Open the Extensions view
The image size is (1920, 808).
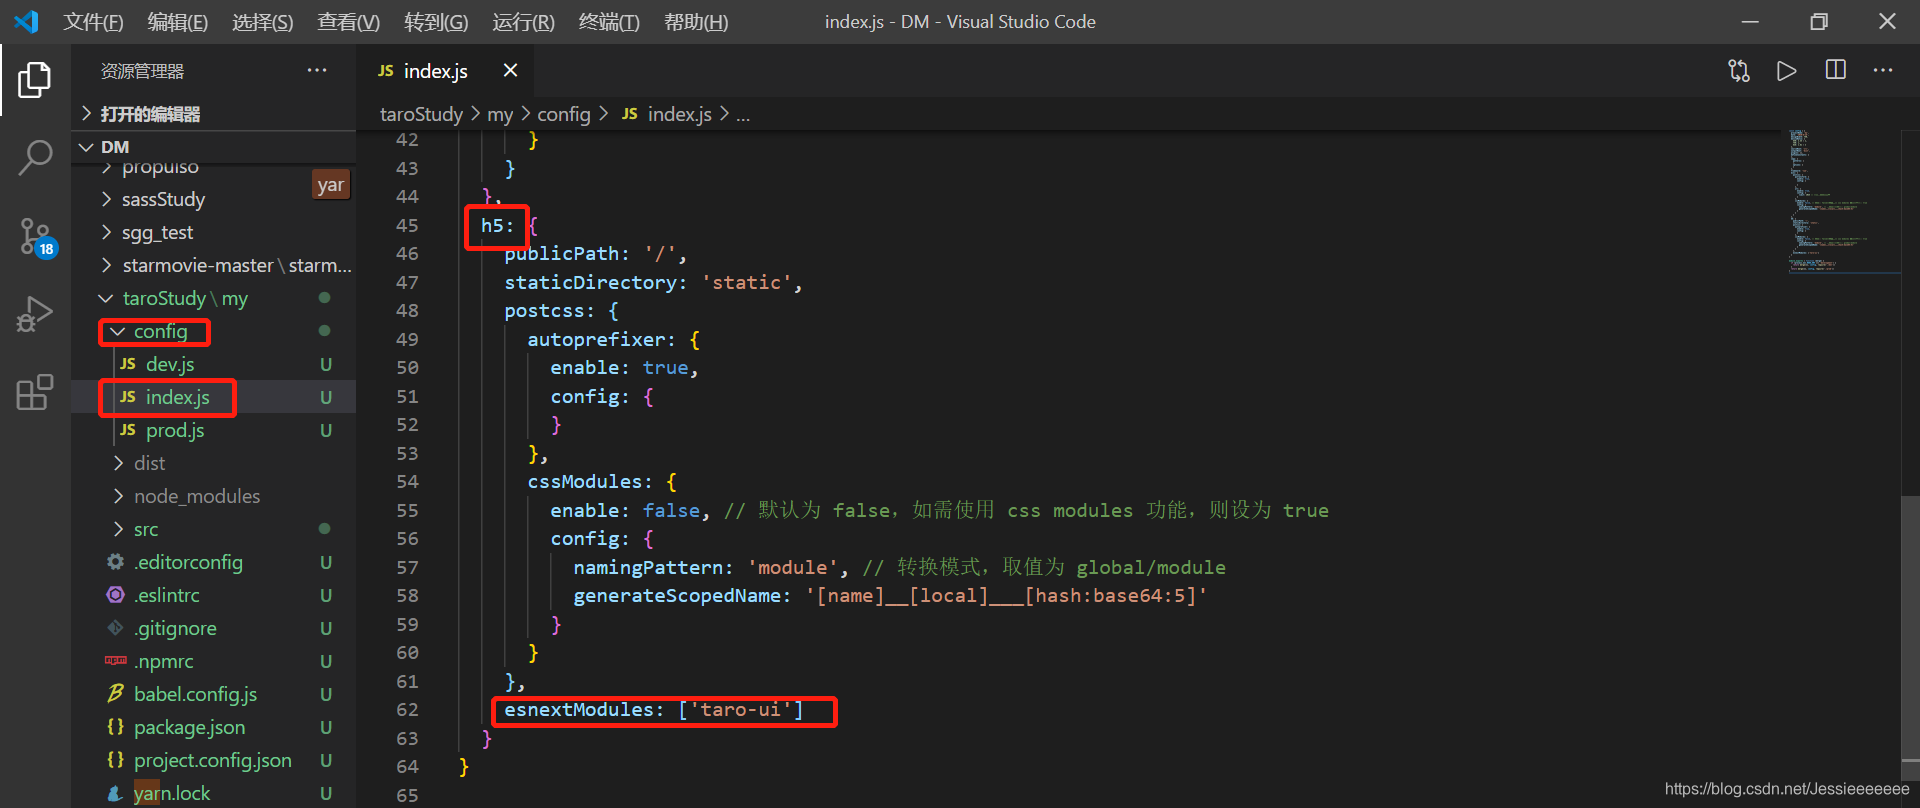[35, 392]
